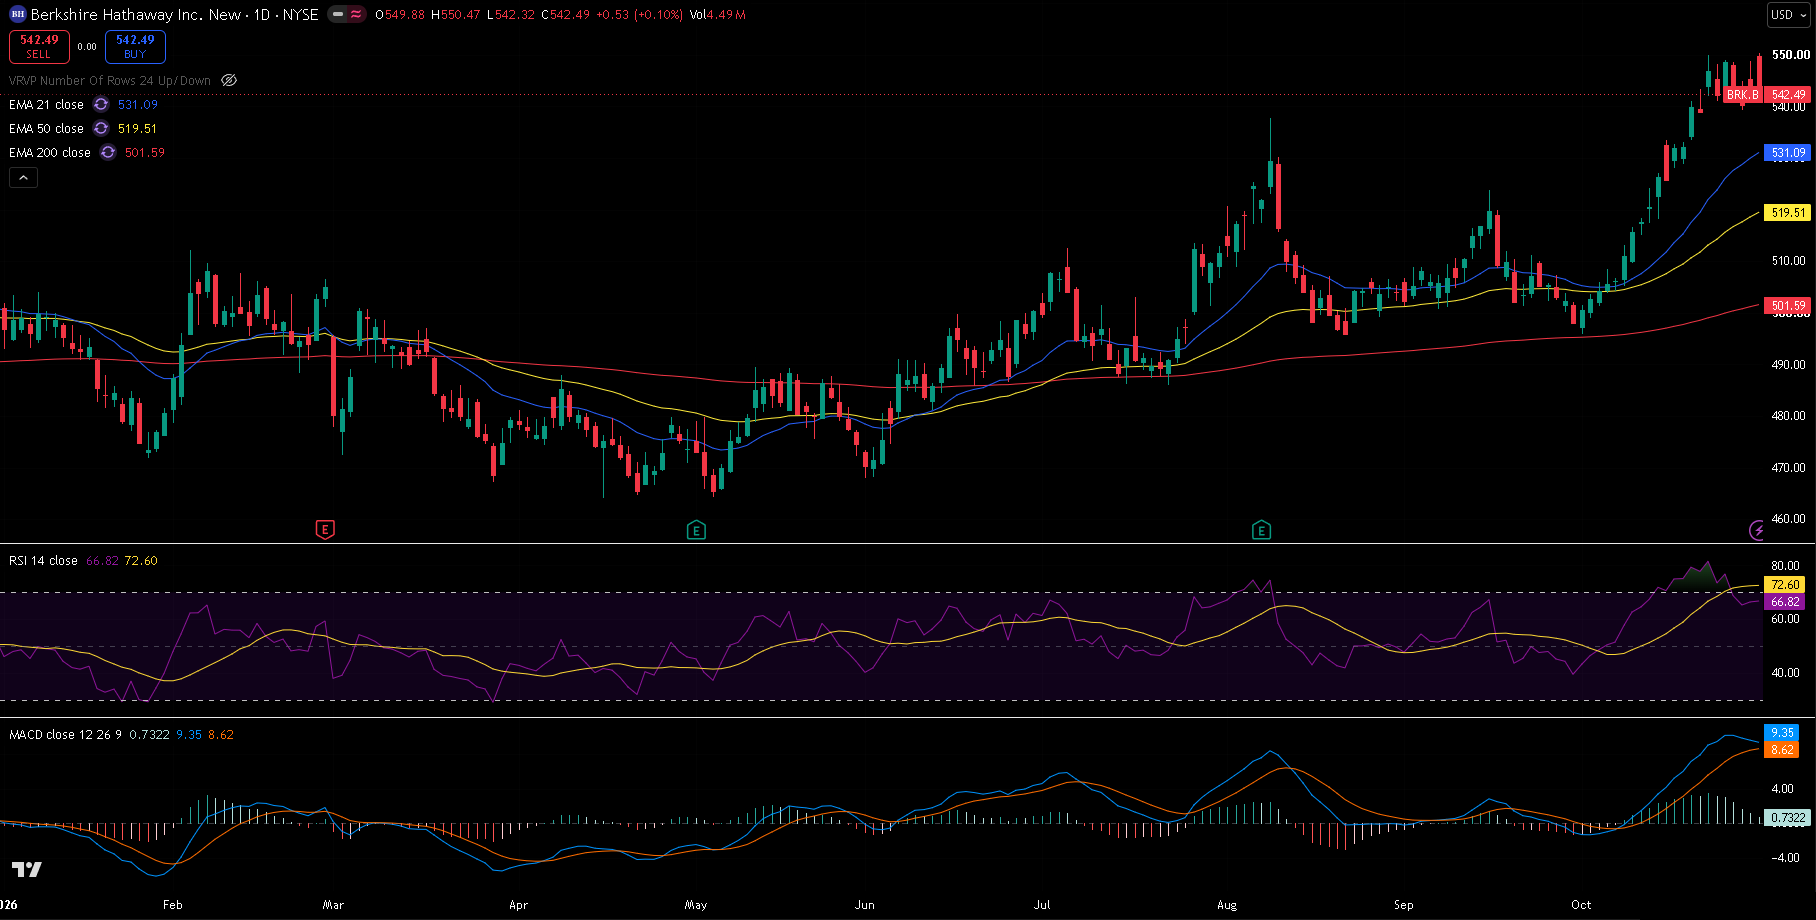
Task: Click the Aug label on time axis
Action: pos(1227,904)
